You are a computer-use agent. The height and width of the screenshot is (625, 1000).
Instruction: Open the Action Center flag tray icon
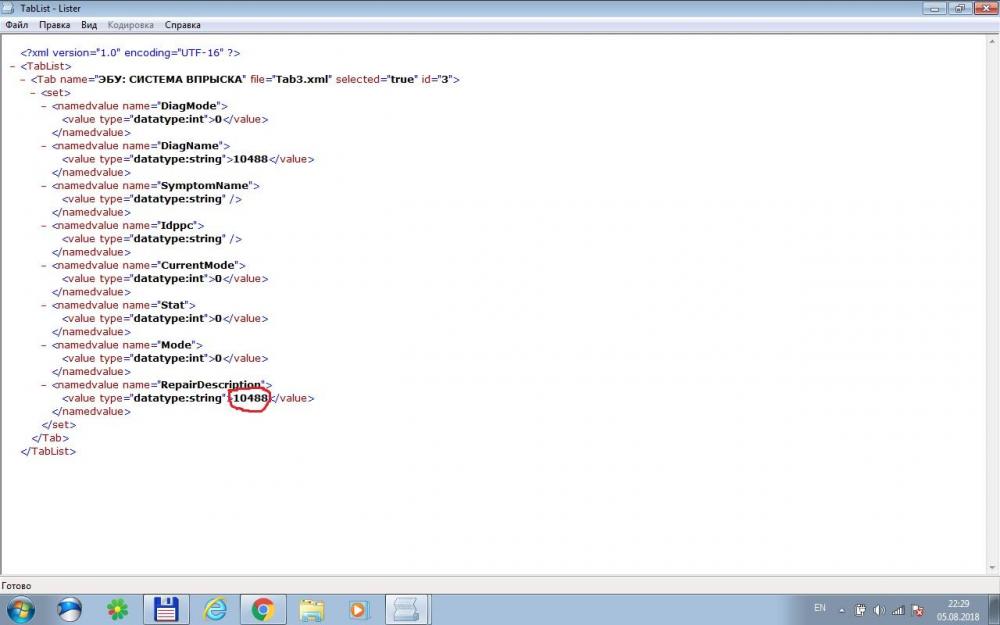(x=918, y=610)
